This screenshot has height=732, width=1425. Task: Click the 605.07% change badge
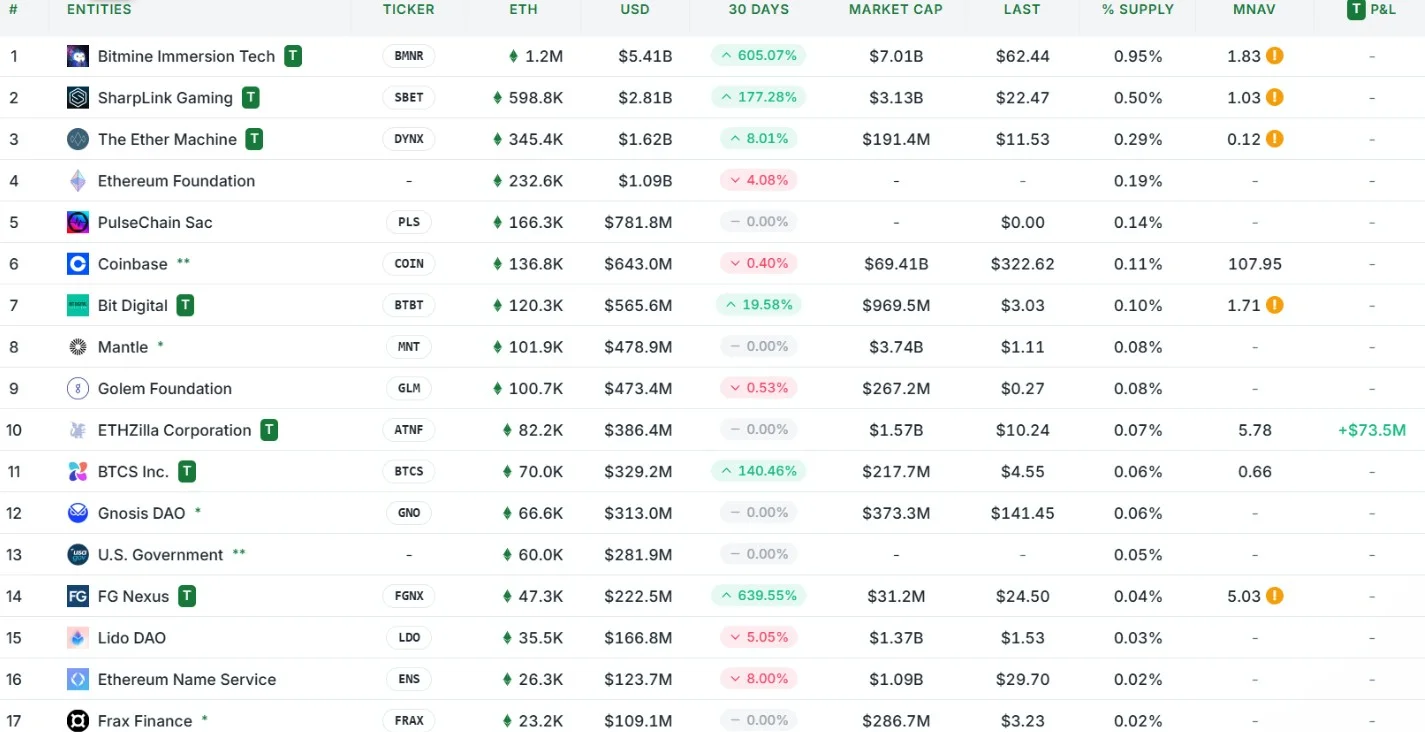[x=758, y=56]
